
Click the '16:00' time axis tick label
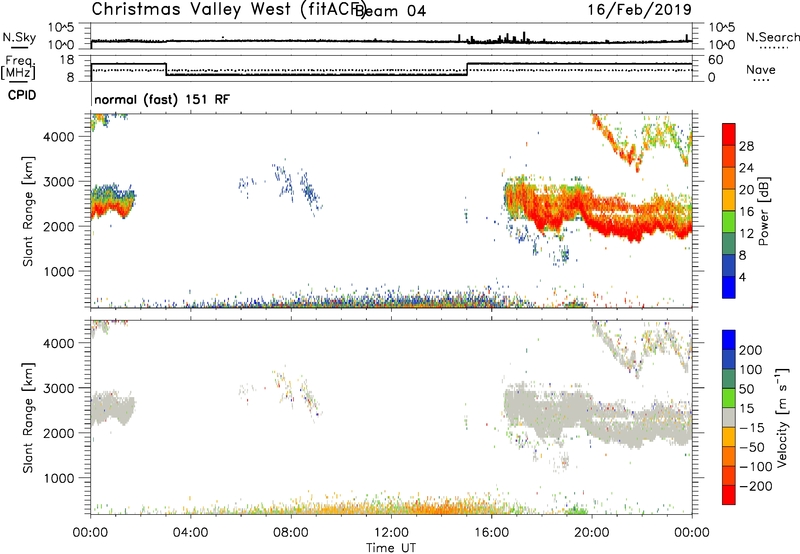coord(491,533)
